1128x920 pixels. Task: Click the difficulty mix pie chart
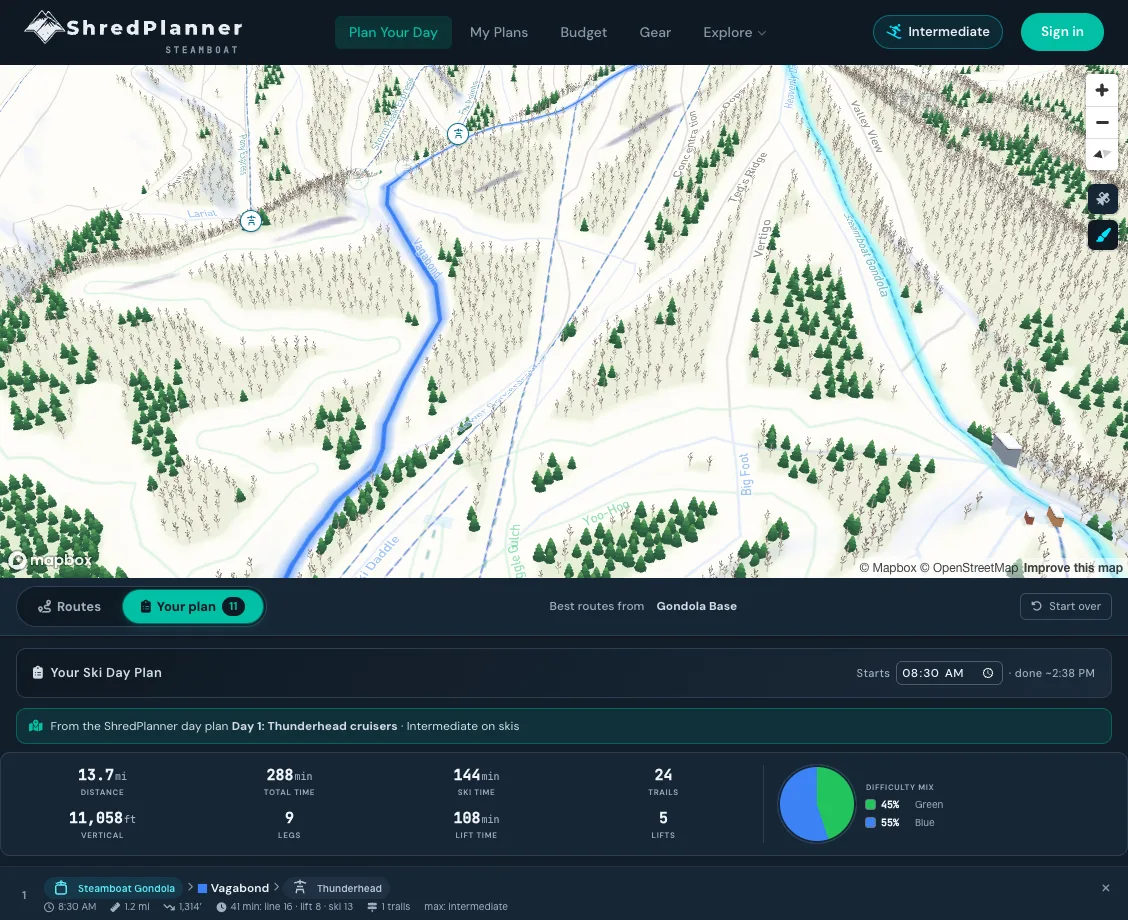click(817, 803)
